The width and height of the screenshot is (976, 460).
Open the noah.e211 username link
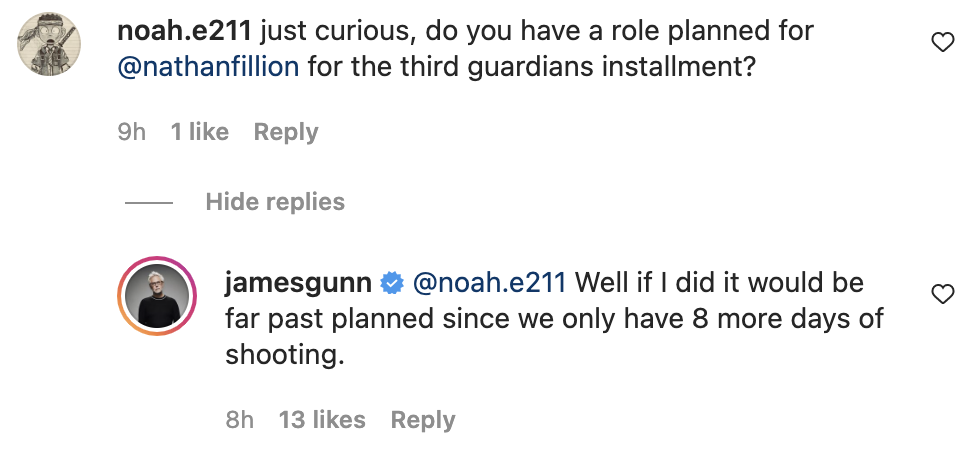186,32
